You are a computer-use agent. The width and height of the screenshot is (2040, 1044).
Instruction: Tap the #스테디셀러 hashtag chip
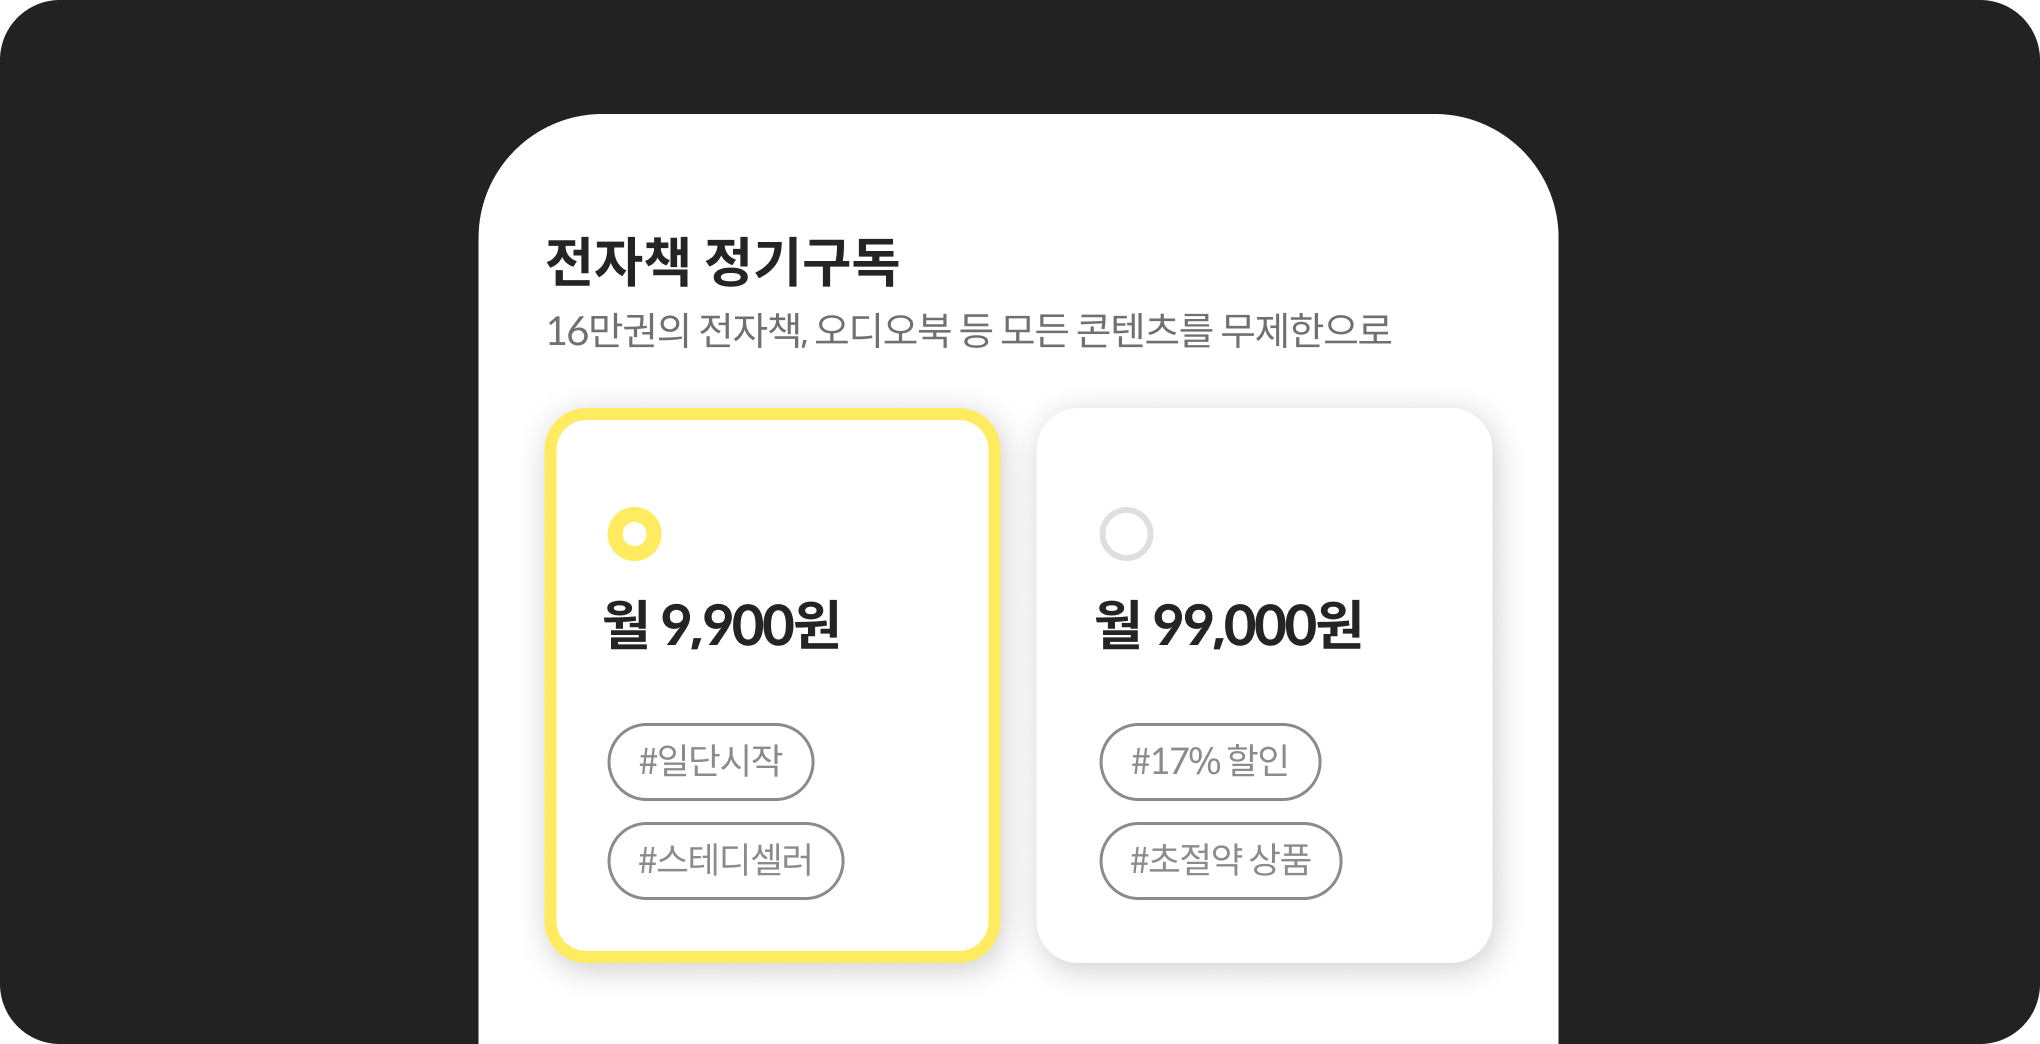(x=726, y=860)
